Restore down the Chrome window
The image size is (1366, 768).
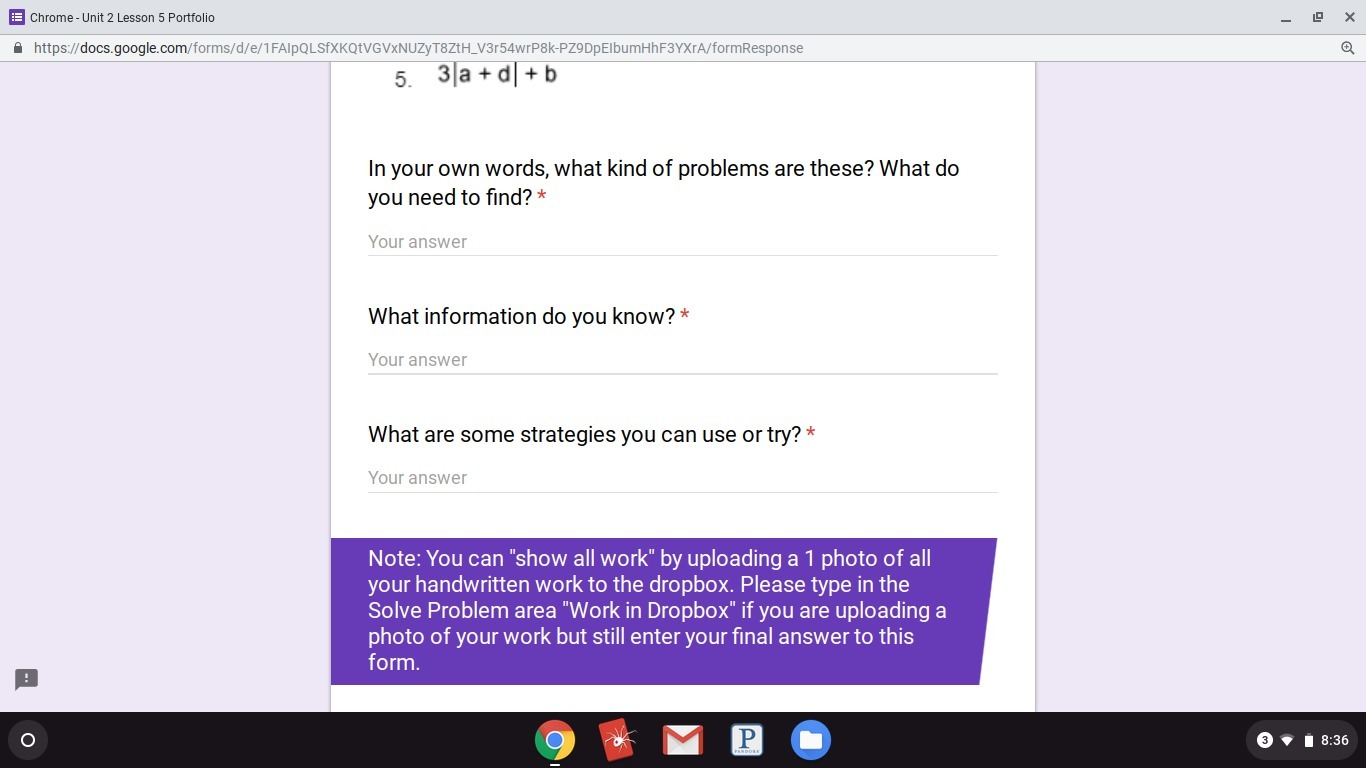tap(1318, 17)
